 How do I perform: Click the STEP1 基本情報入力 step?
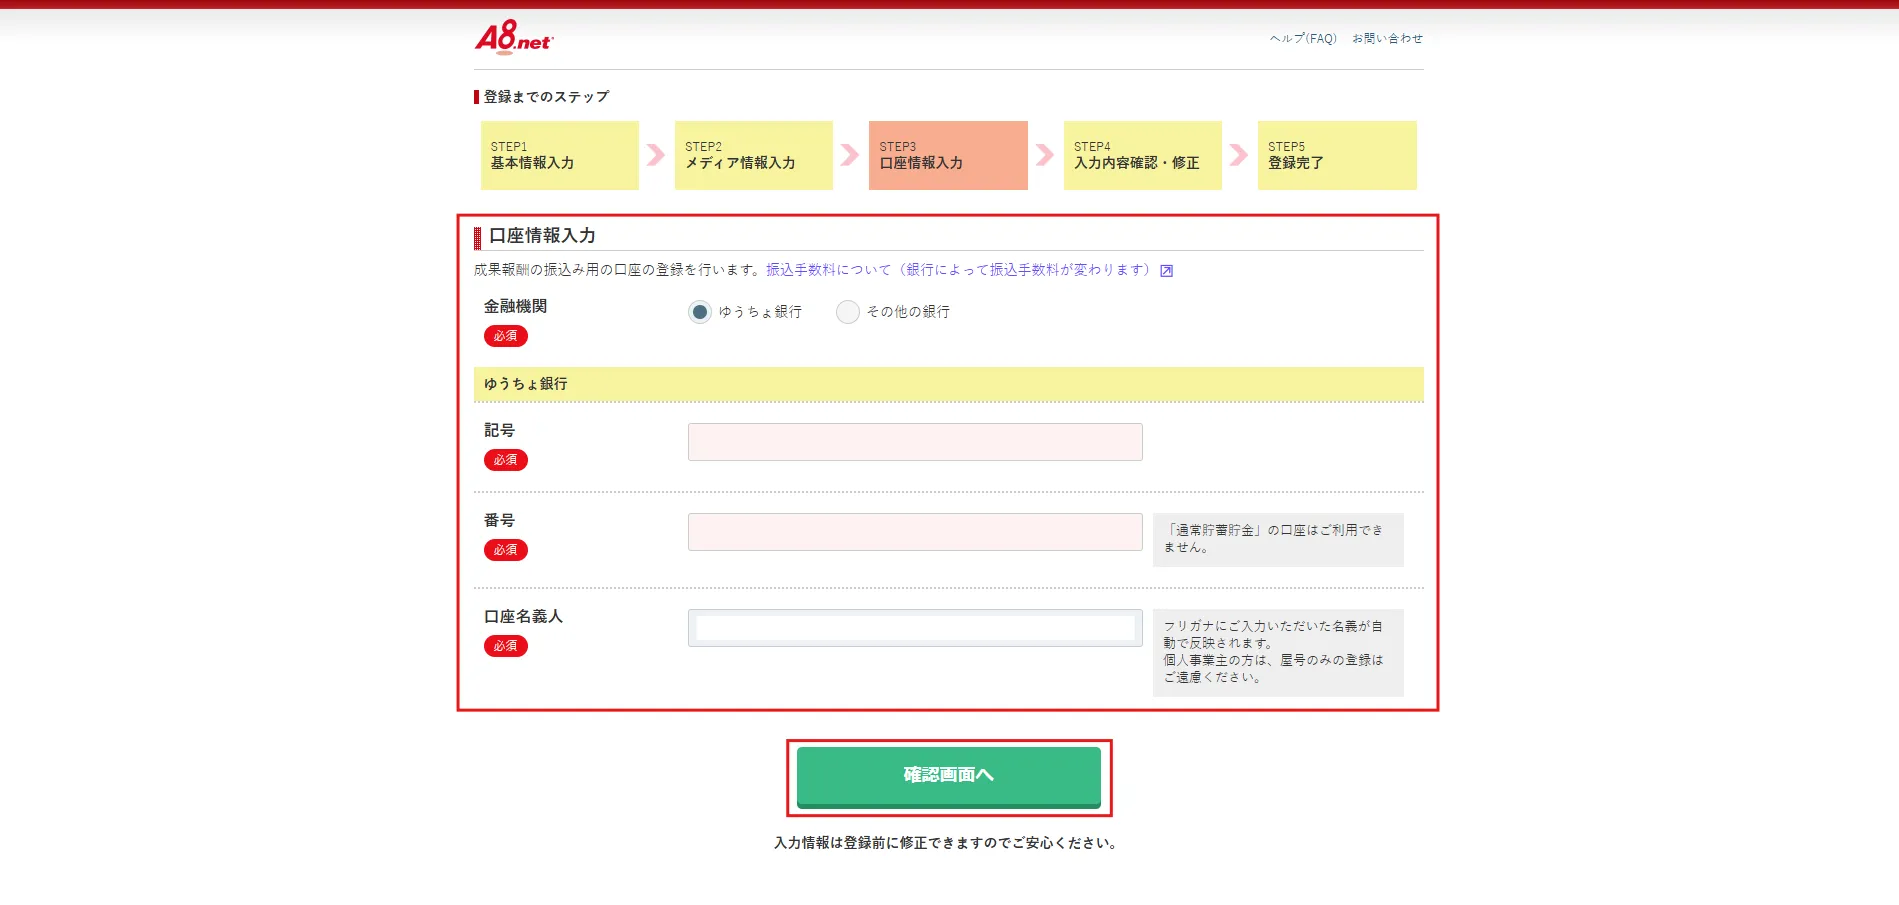click(x=560, y=155)
